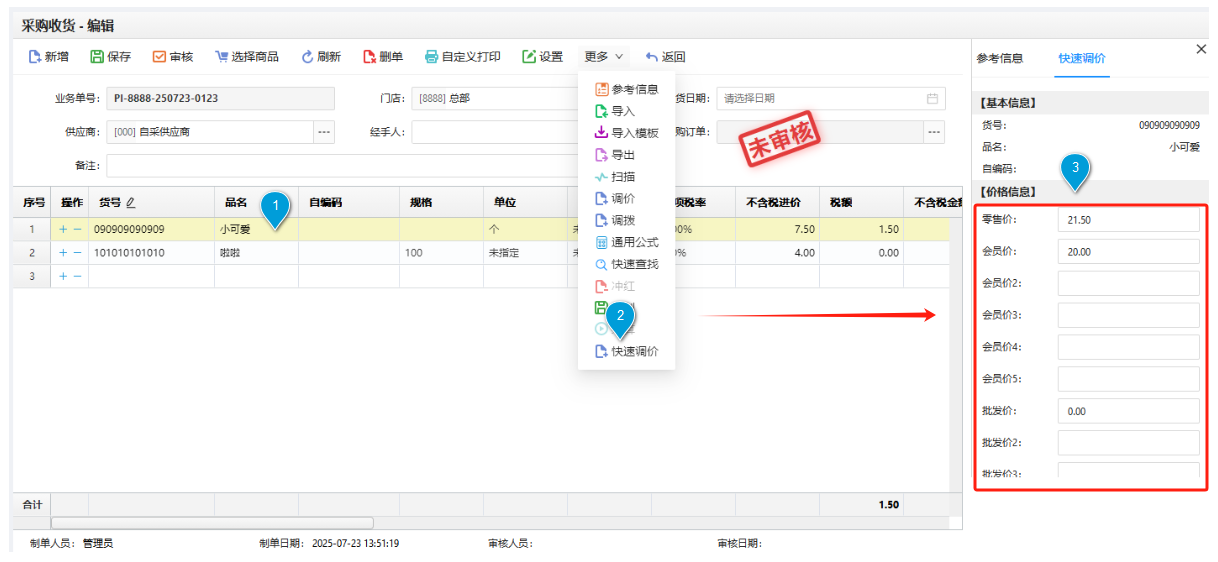
Task: Choose 快速调价 from the more menu
Action: point(626,352)
